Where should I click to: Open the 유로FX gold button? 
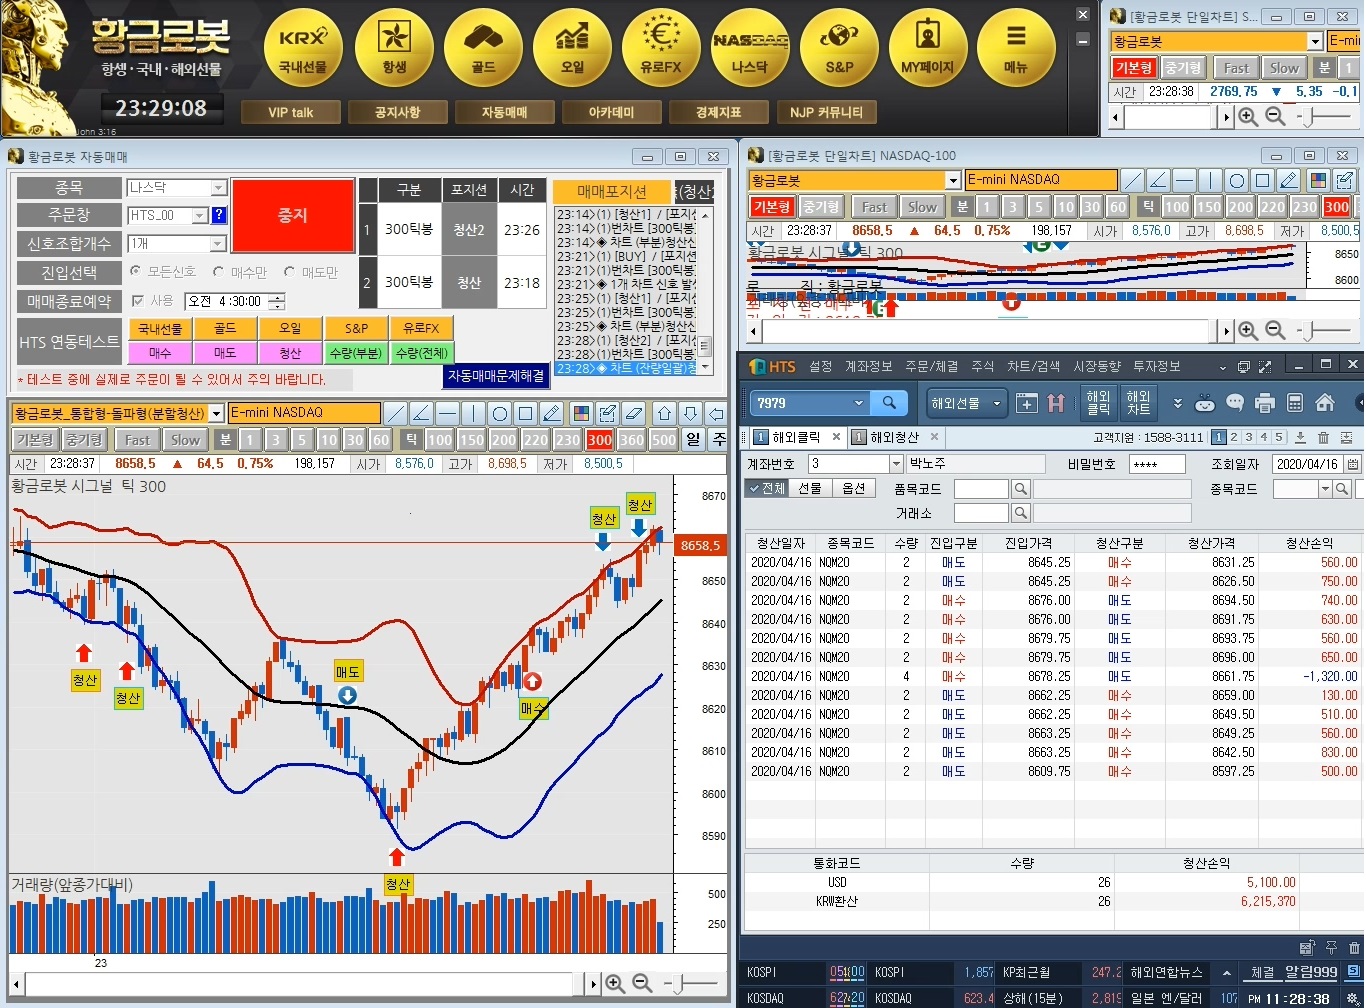pos(661,47)
